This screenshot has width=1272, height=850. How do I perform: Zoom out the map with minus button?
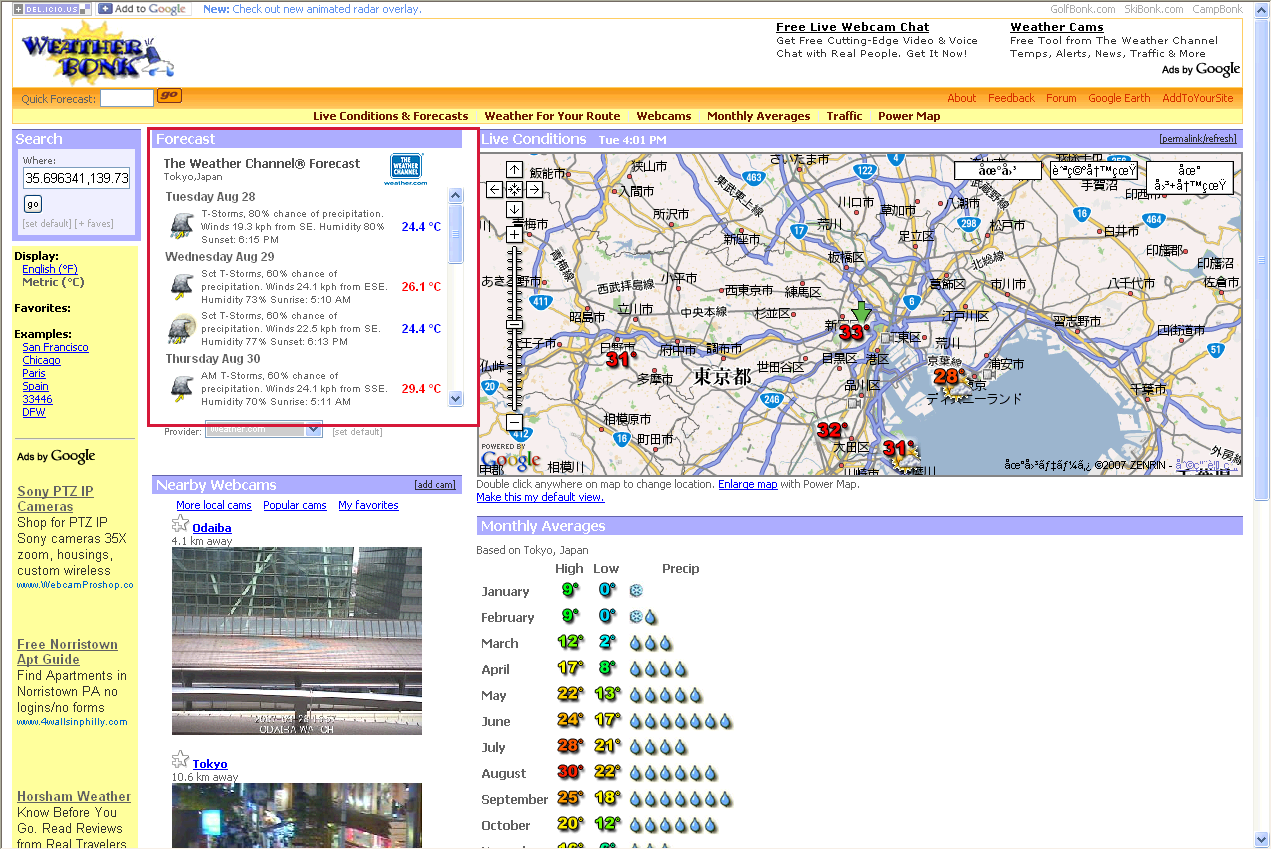coord(514,422)
